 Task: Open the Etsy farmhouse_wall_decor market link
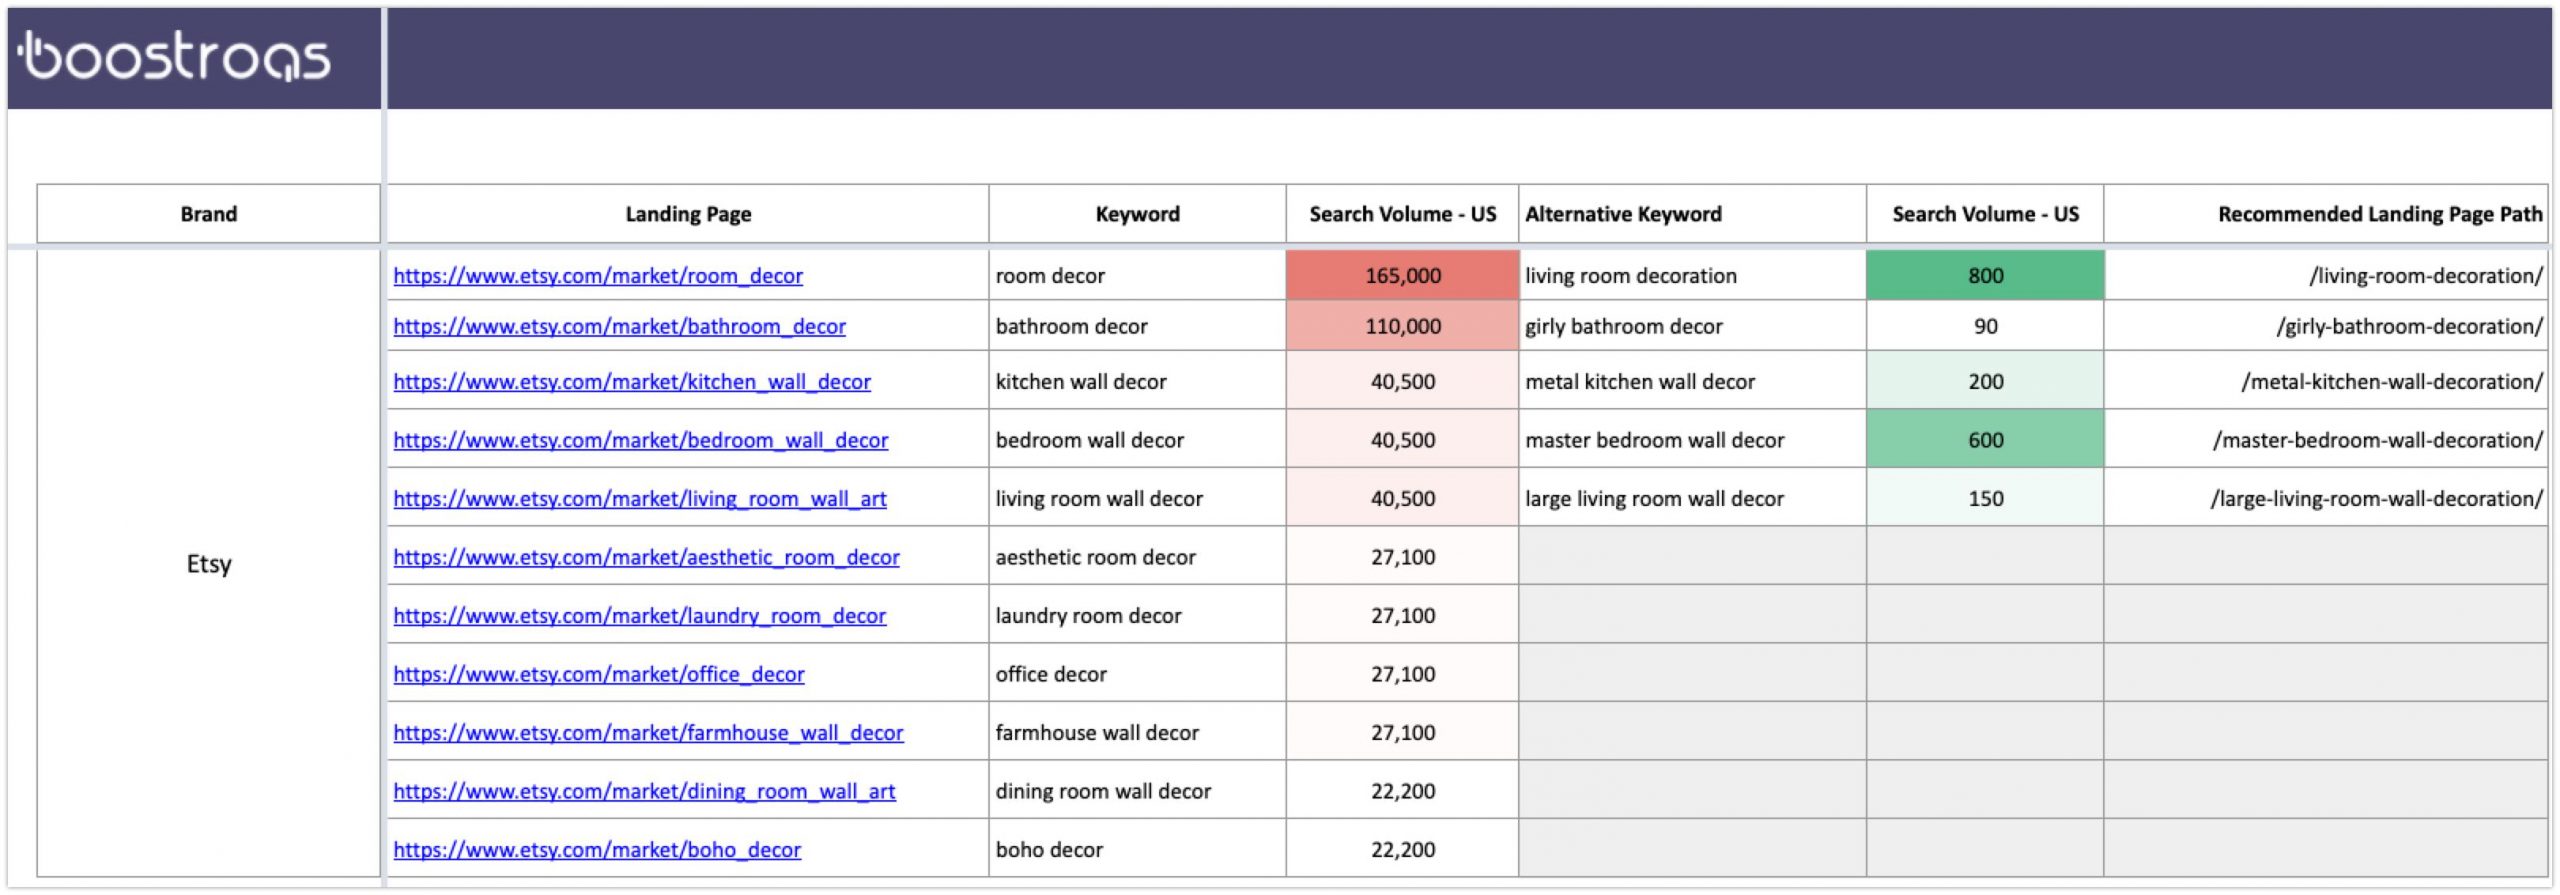pyautogui.click(x=648, y=733)
